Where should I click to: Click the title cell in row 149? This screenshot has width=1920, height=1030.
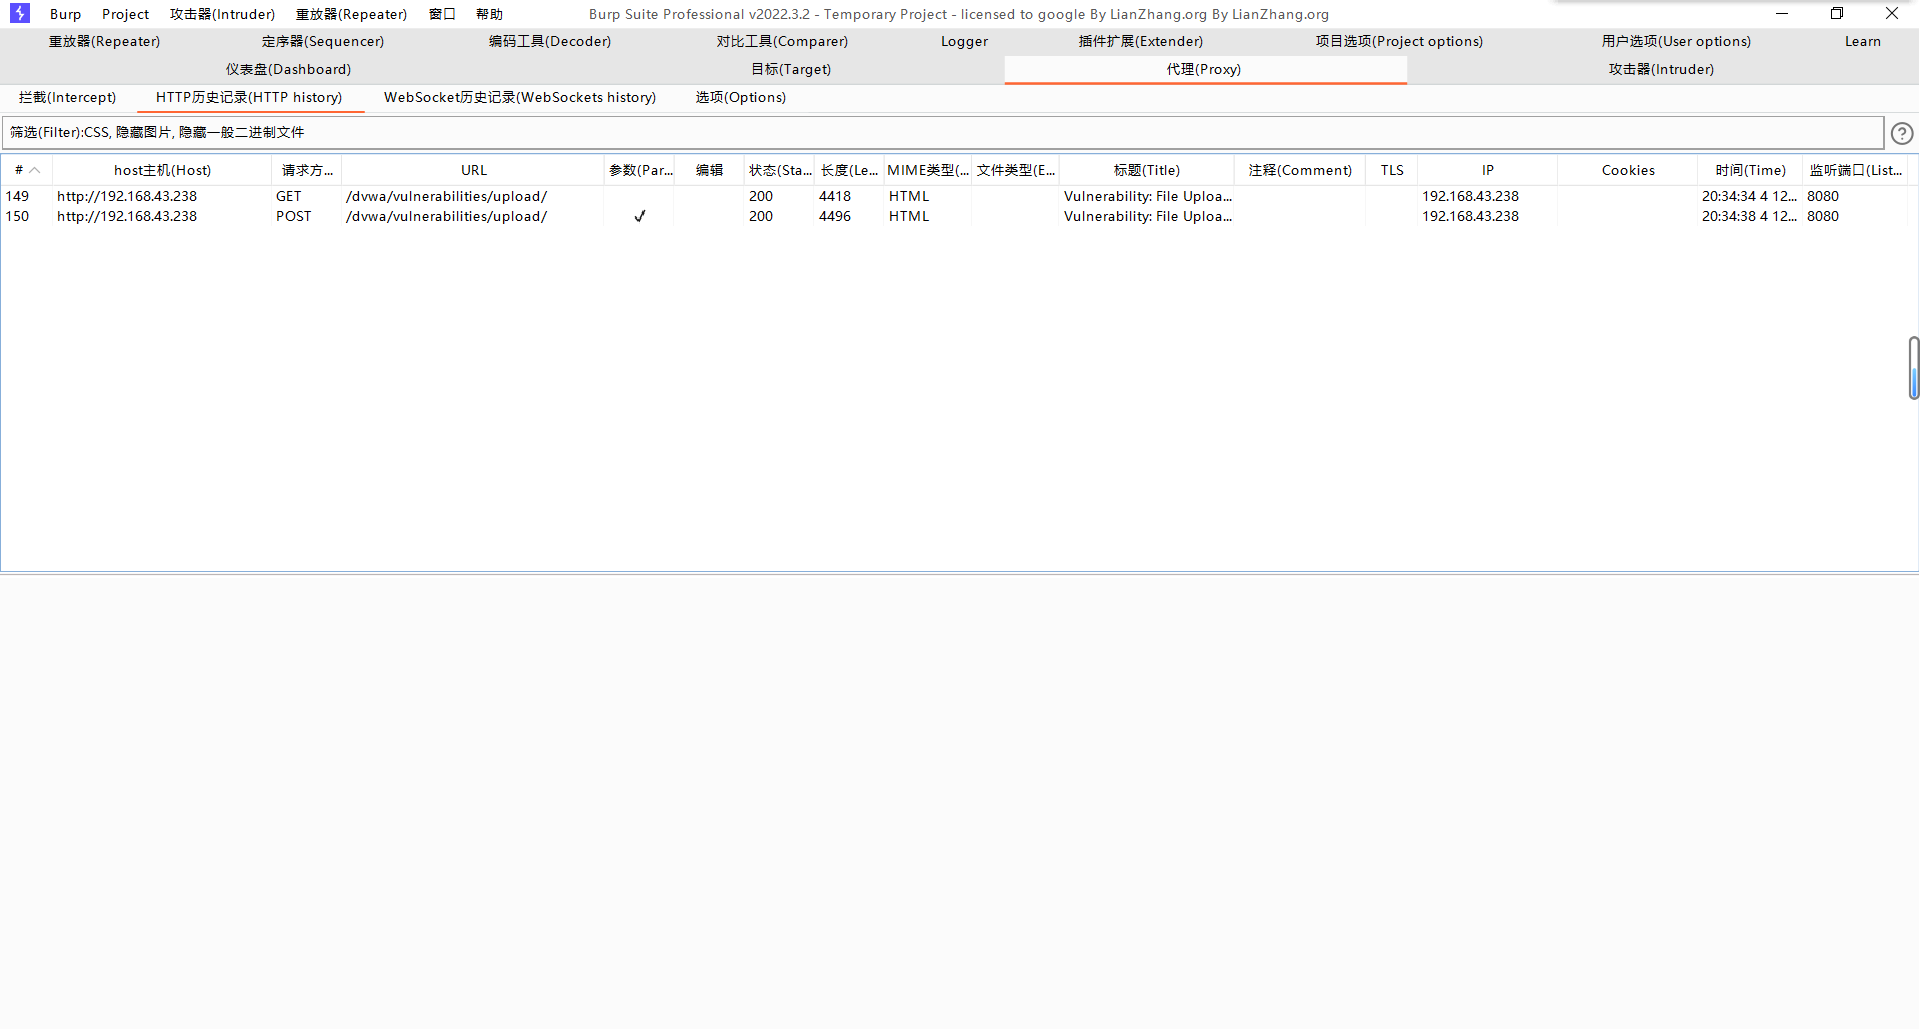tap(1148, 196)
